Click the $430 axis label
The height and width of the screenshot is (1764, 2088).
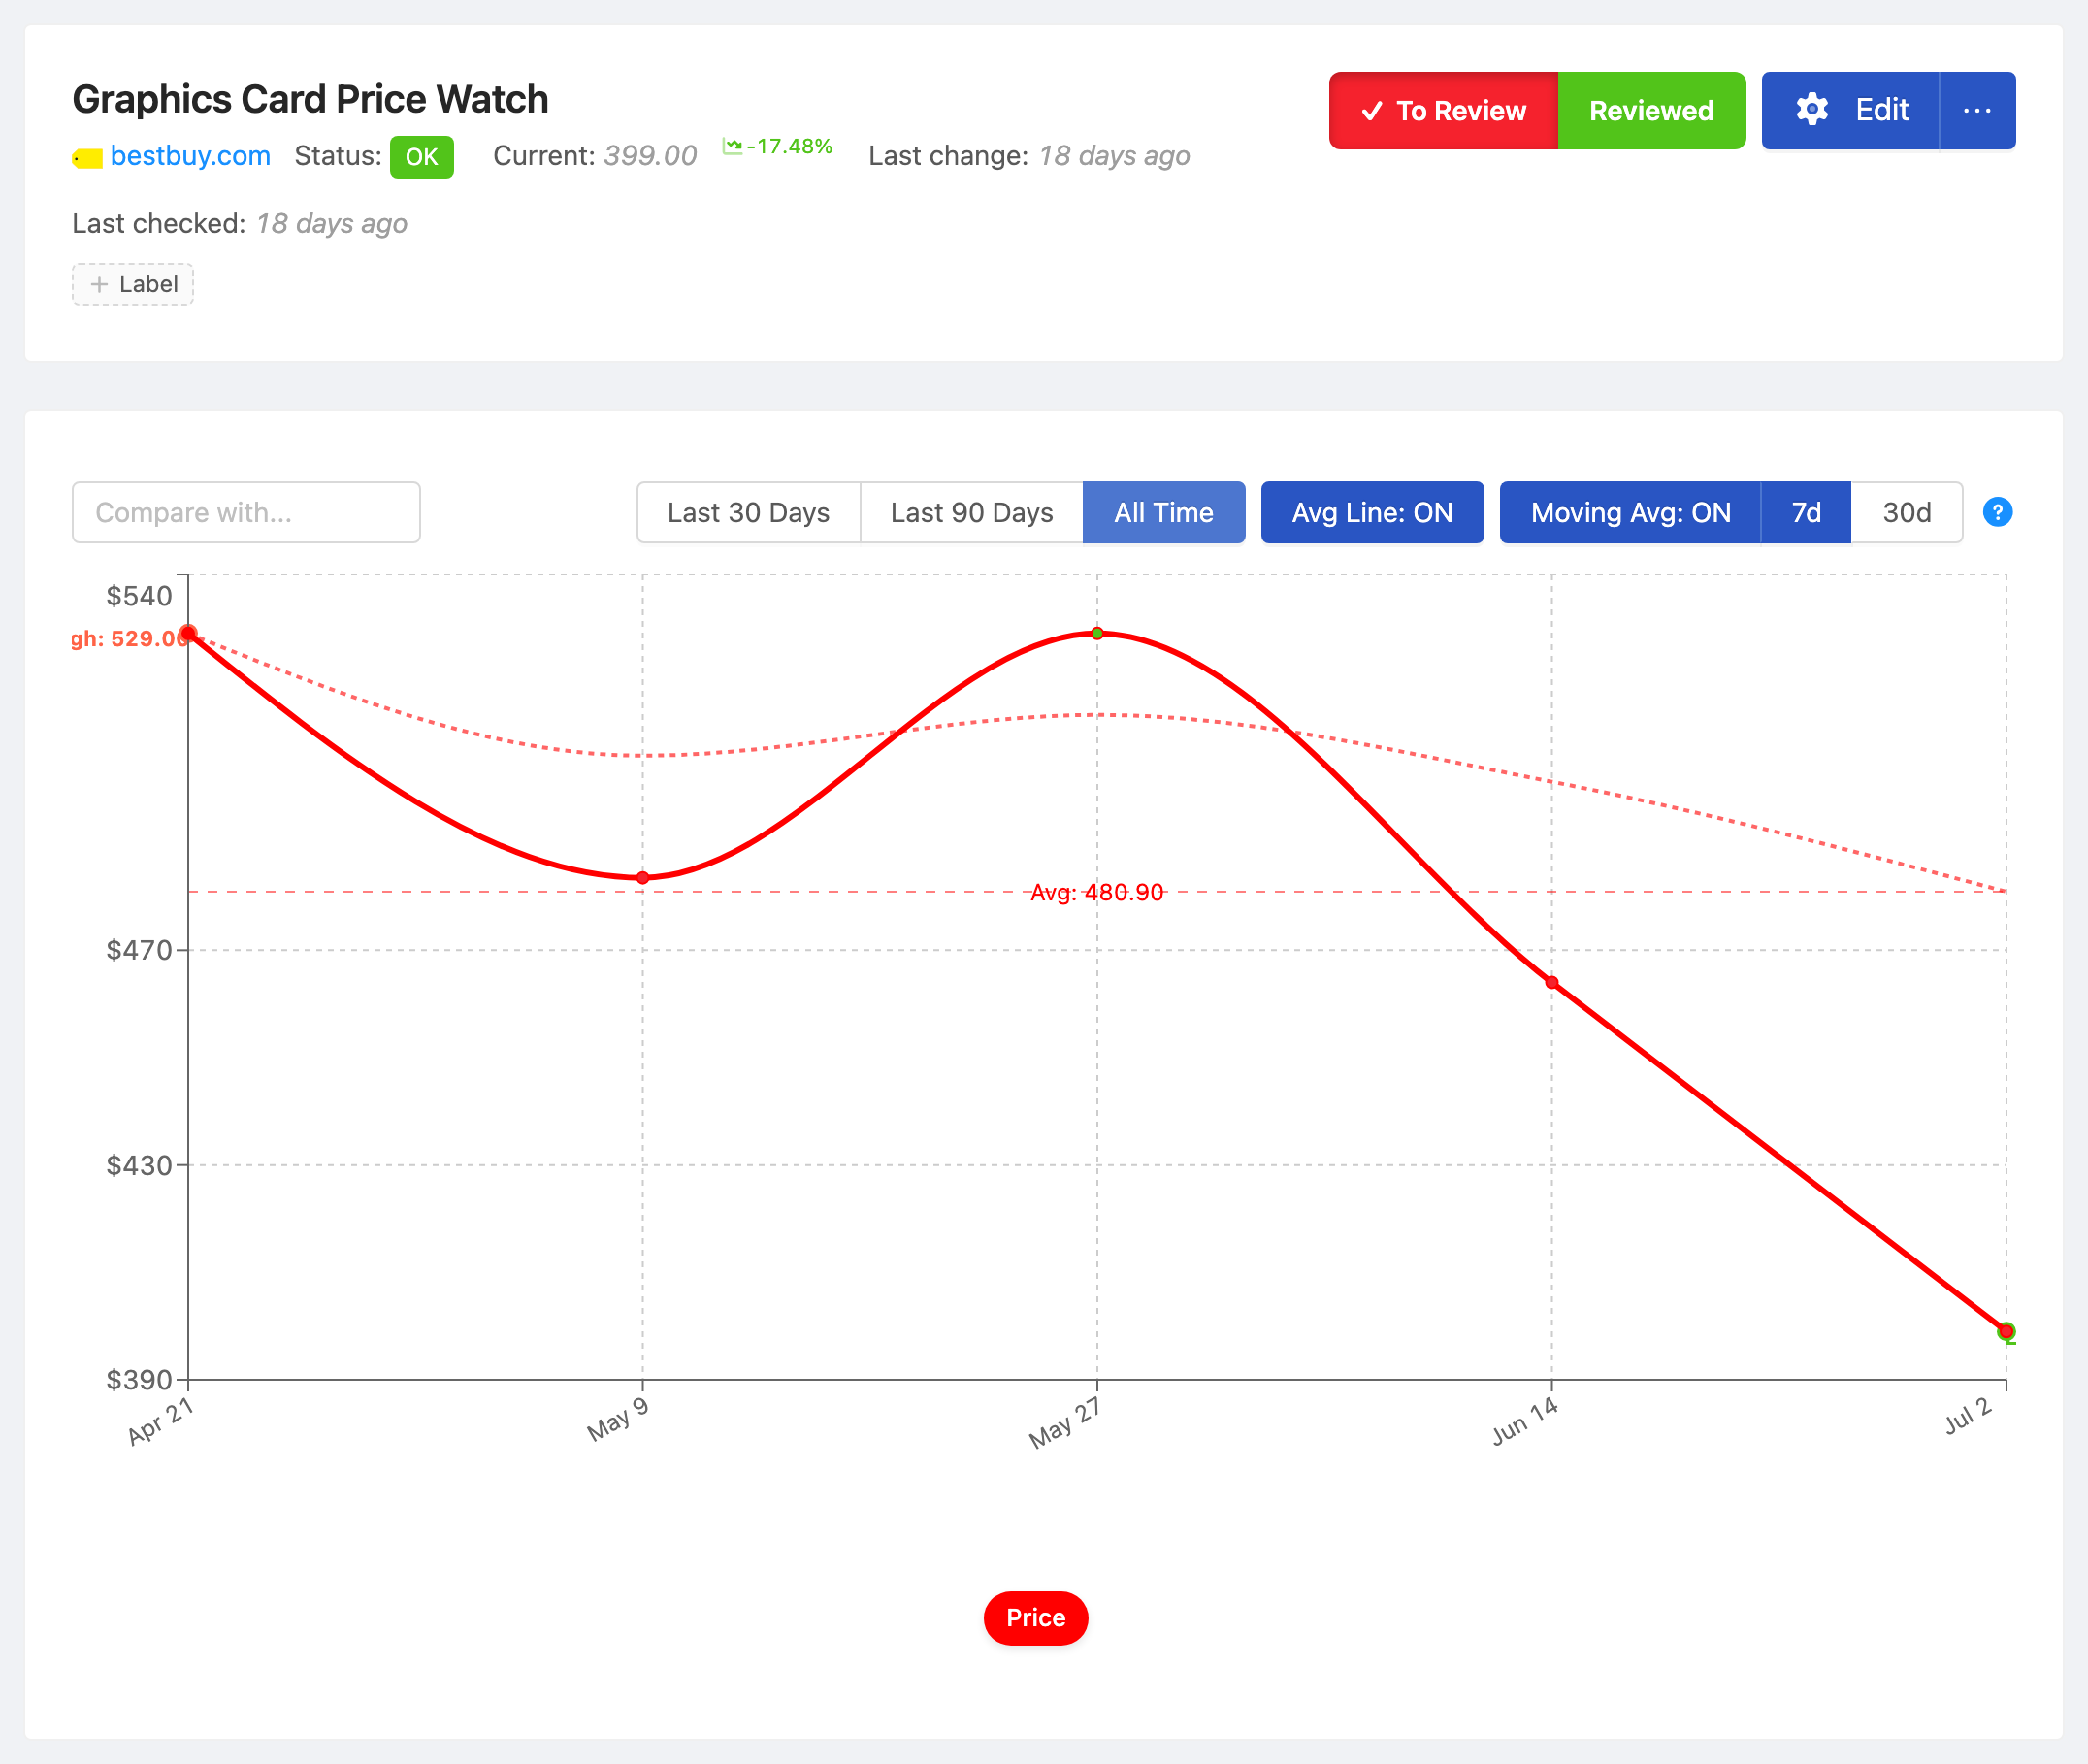139,1165
